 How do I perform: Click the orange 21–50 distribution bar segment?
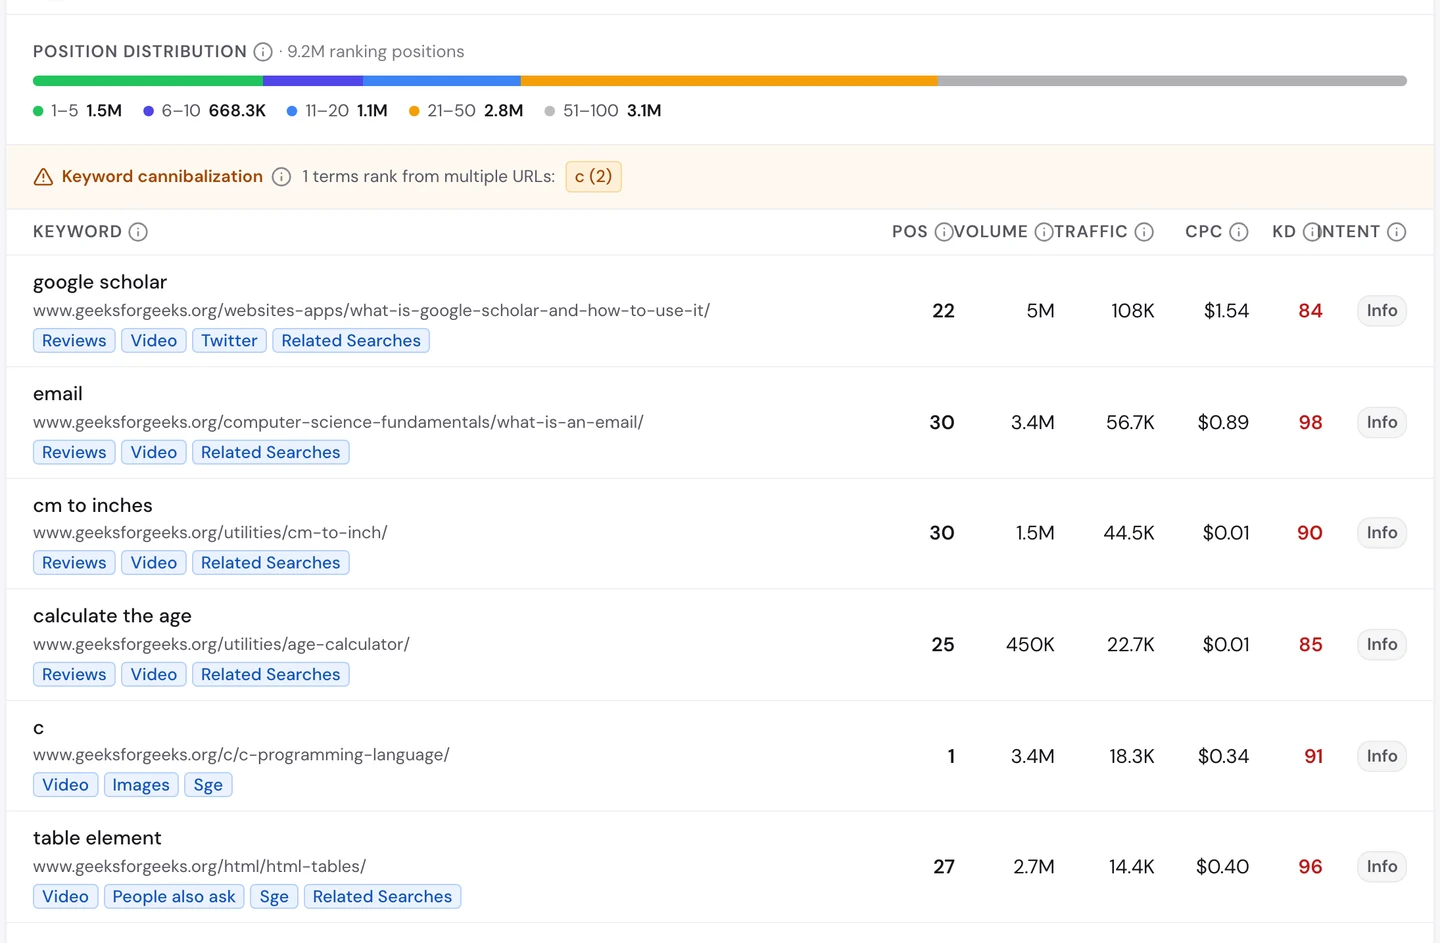tap(729, 81)
